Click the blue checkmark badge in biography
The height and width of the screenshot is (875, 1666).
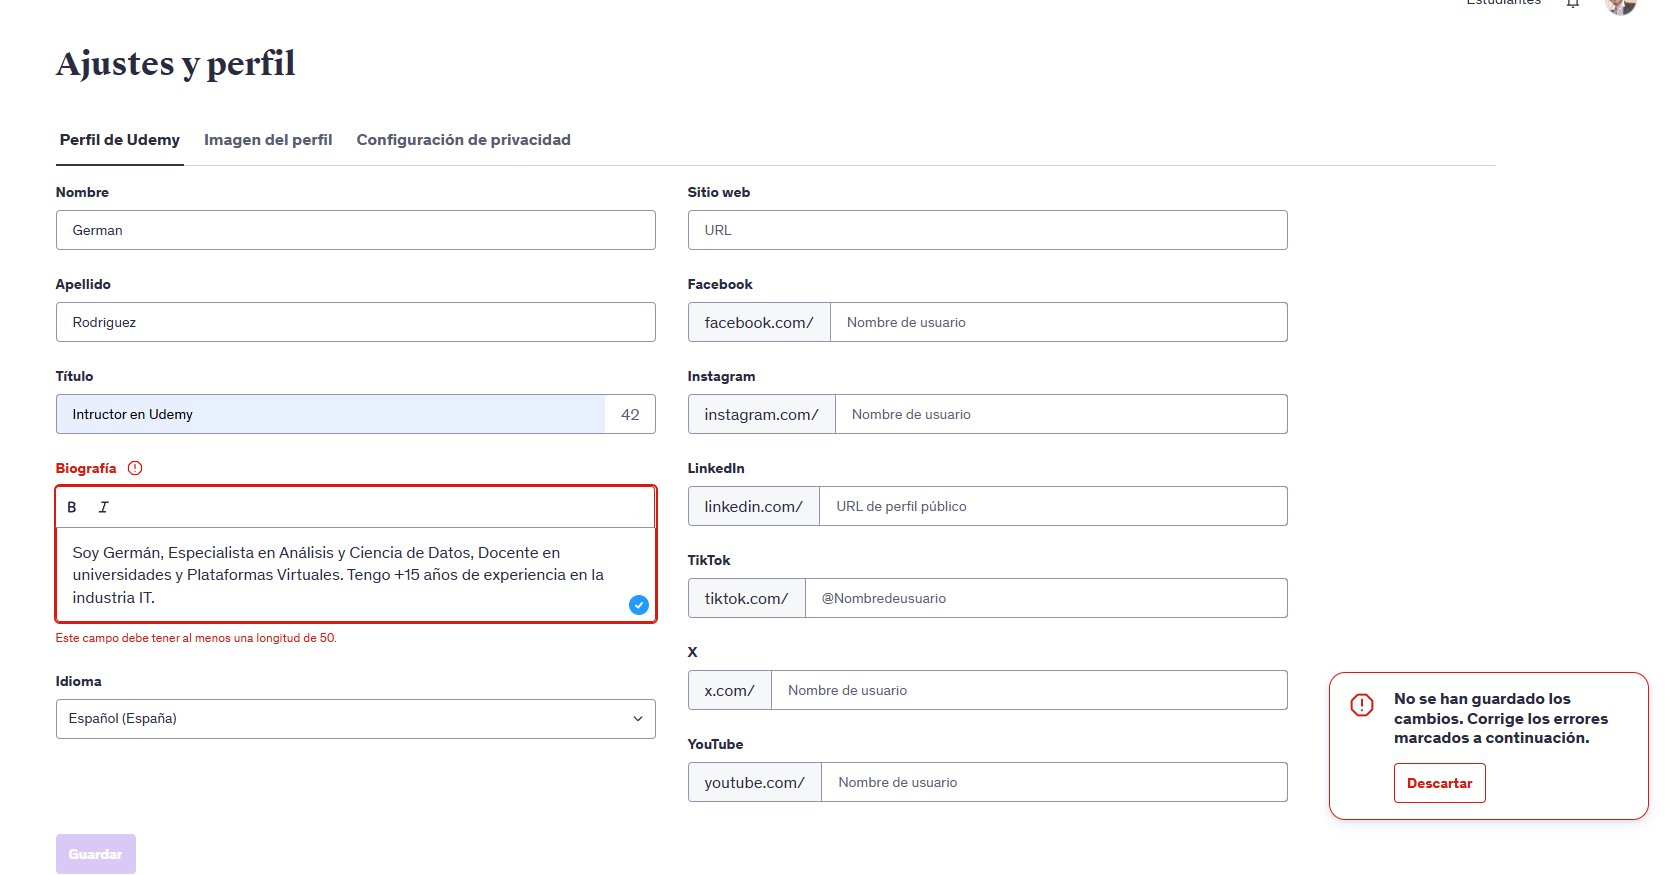coord(639,605)
